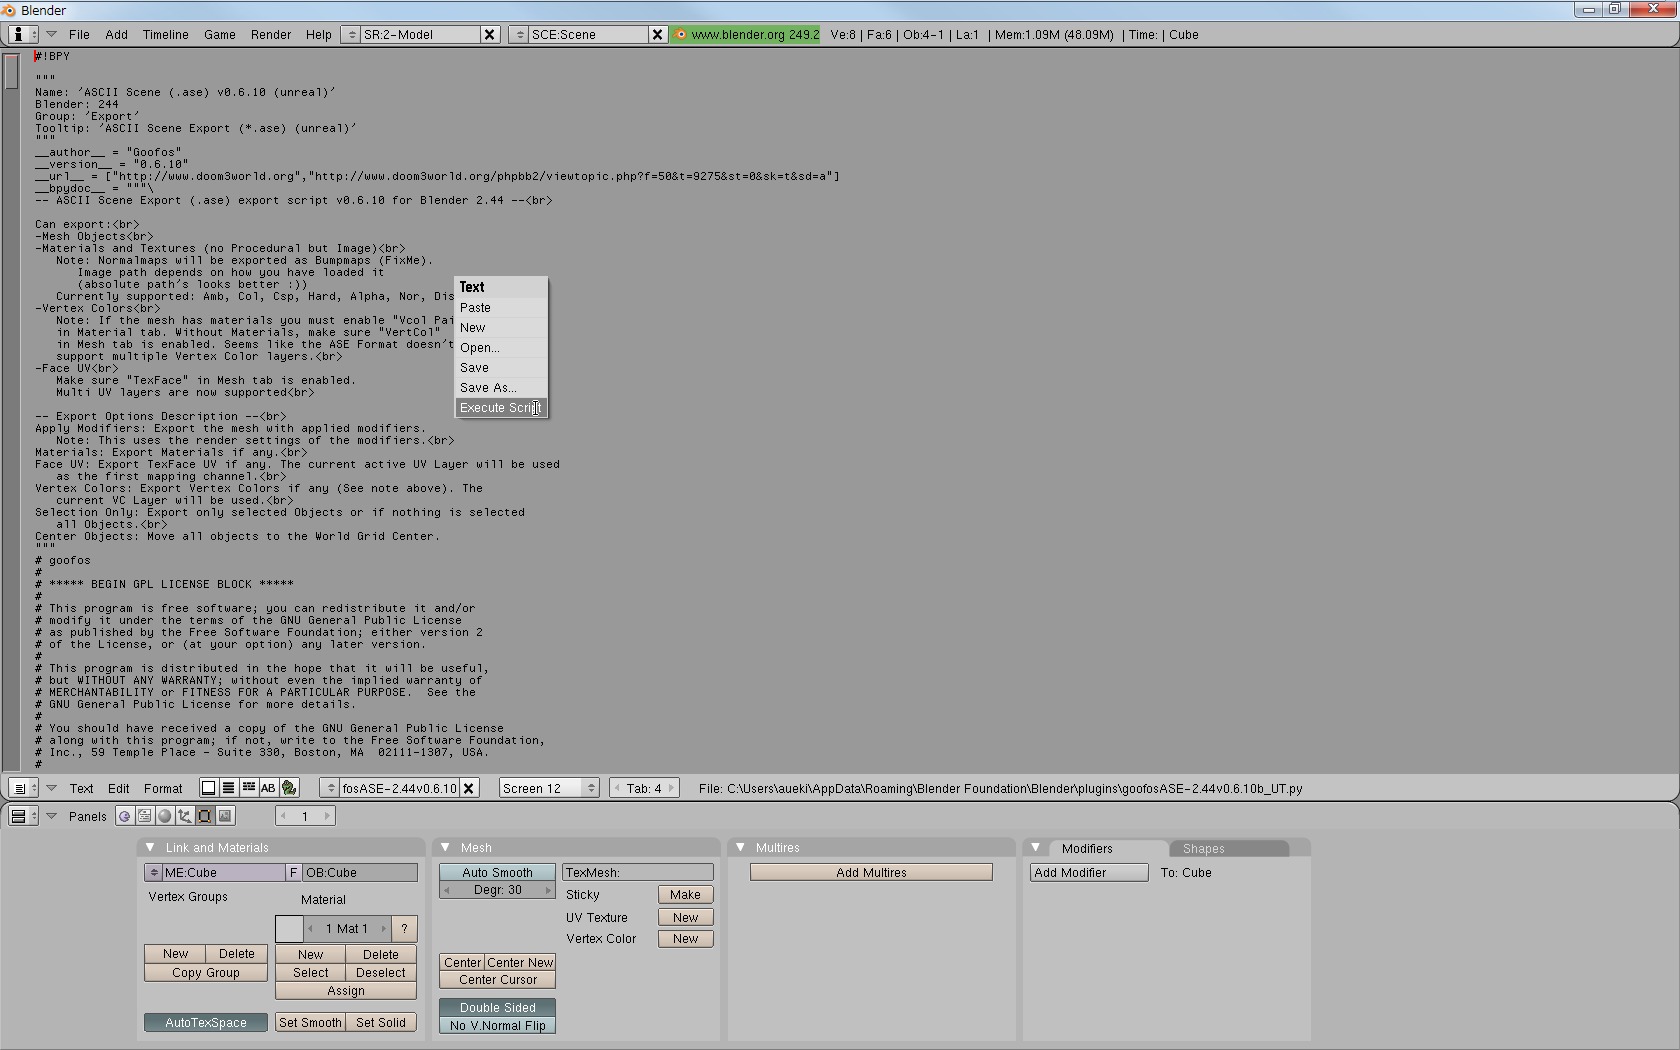Image resolution: width=1680 pixels, height=1050 pixels.
Task: Toggle line numbers display icon
Action: 228,788
